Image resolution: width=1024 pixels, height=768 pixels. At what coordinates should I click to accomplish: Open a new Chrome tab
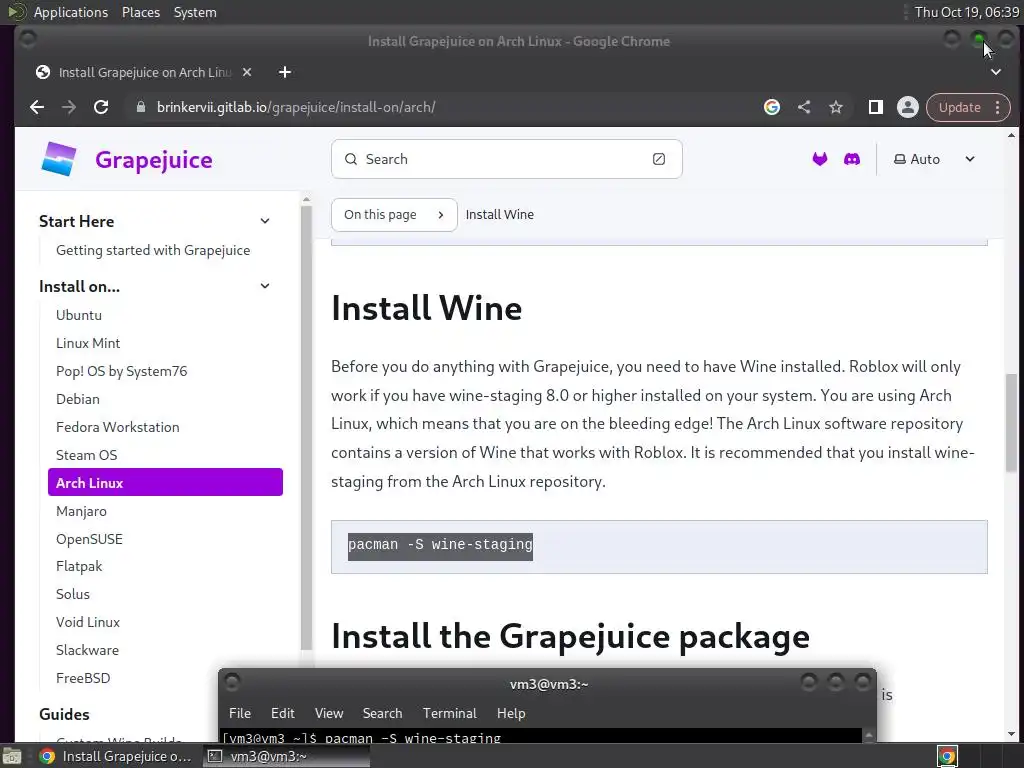click(x=285, y=72)
